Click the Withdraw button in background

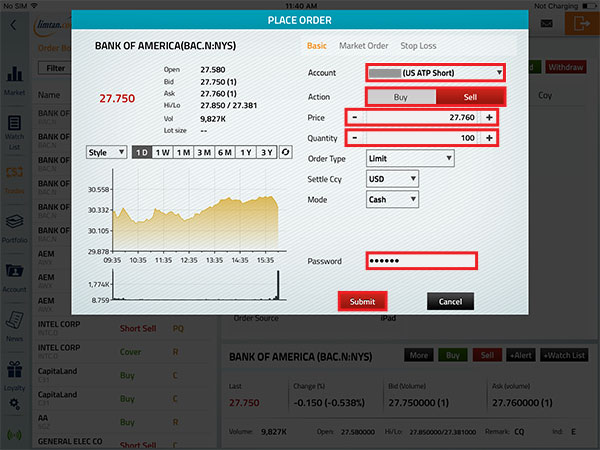pyautogui.click(x=566, y=67)
